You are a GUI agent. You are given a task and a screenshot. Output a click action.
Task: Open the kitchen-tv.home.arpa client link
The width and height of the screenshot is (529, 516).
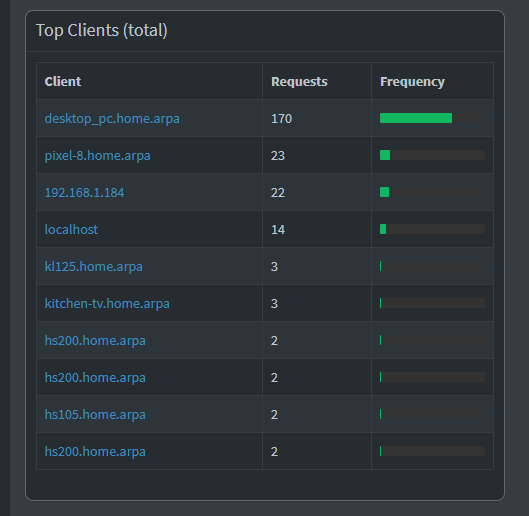click(x=107, y=303)
